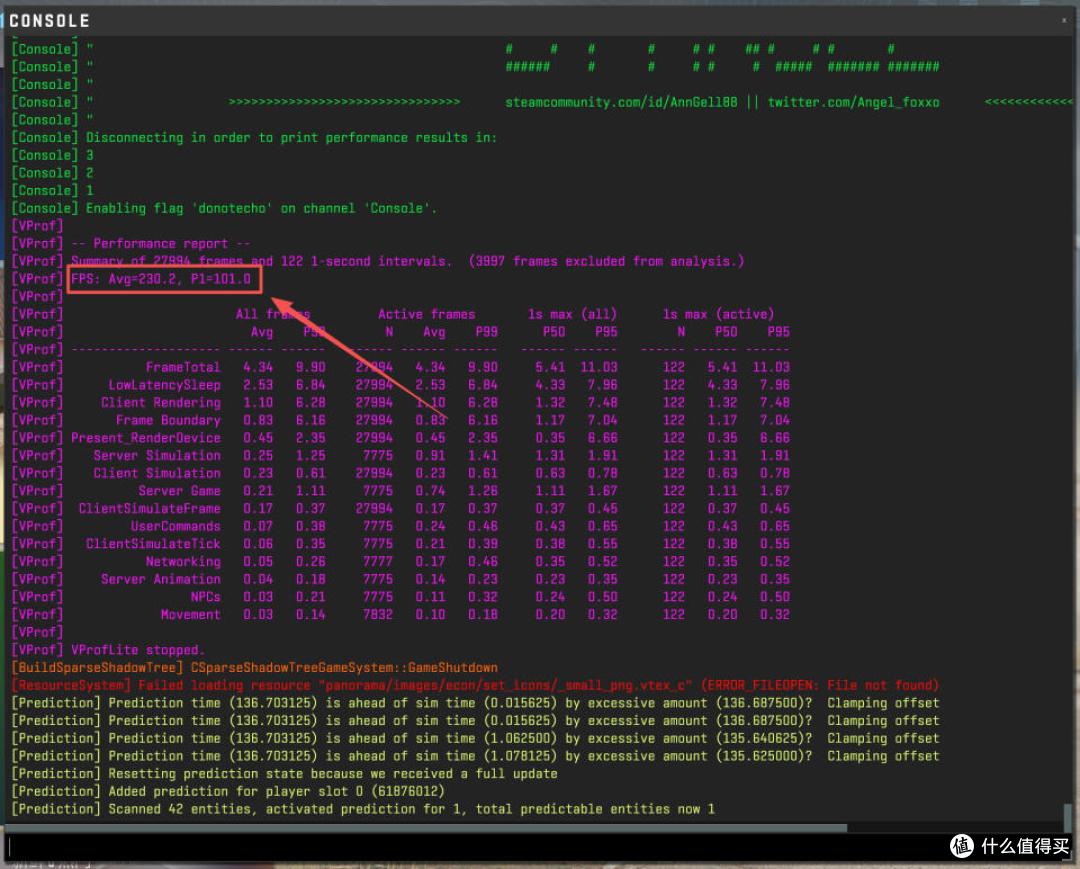
Task: Click the red ResourceSystem error line
Action: click(x=475, y=685)
